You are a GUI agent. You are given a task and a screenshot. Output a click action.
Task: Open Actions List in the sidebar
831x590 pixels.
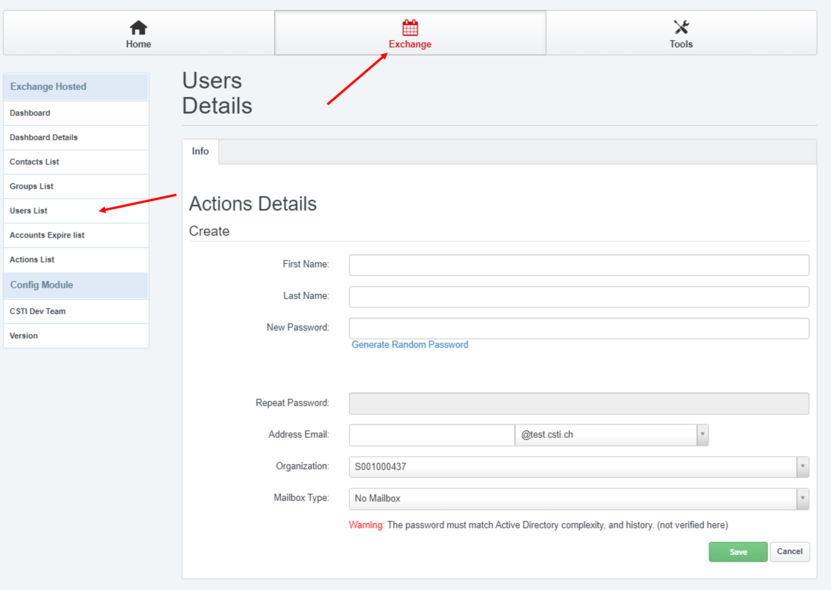(x=76, y=260)
